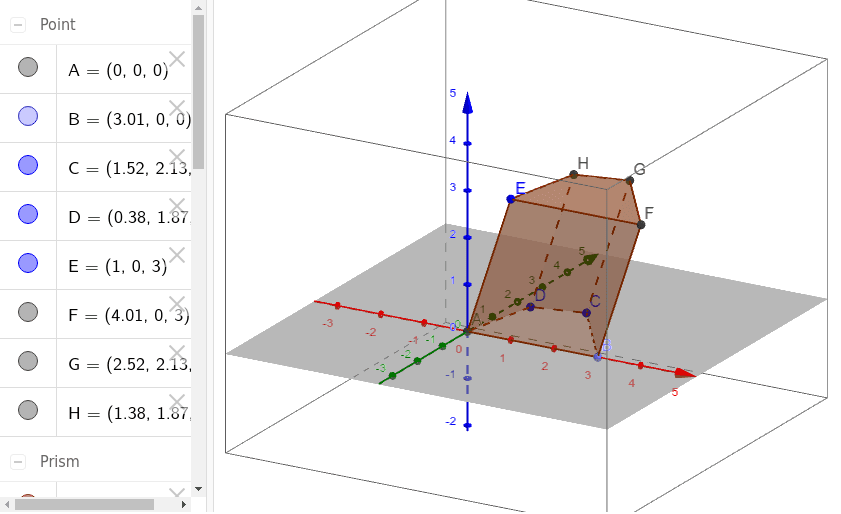Delete point G with its X icon

tap(177, 353)
